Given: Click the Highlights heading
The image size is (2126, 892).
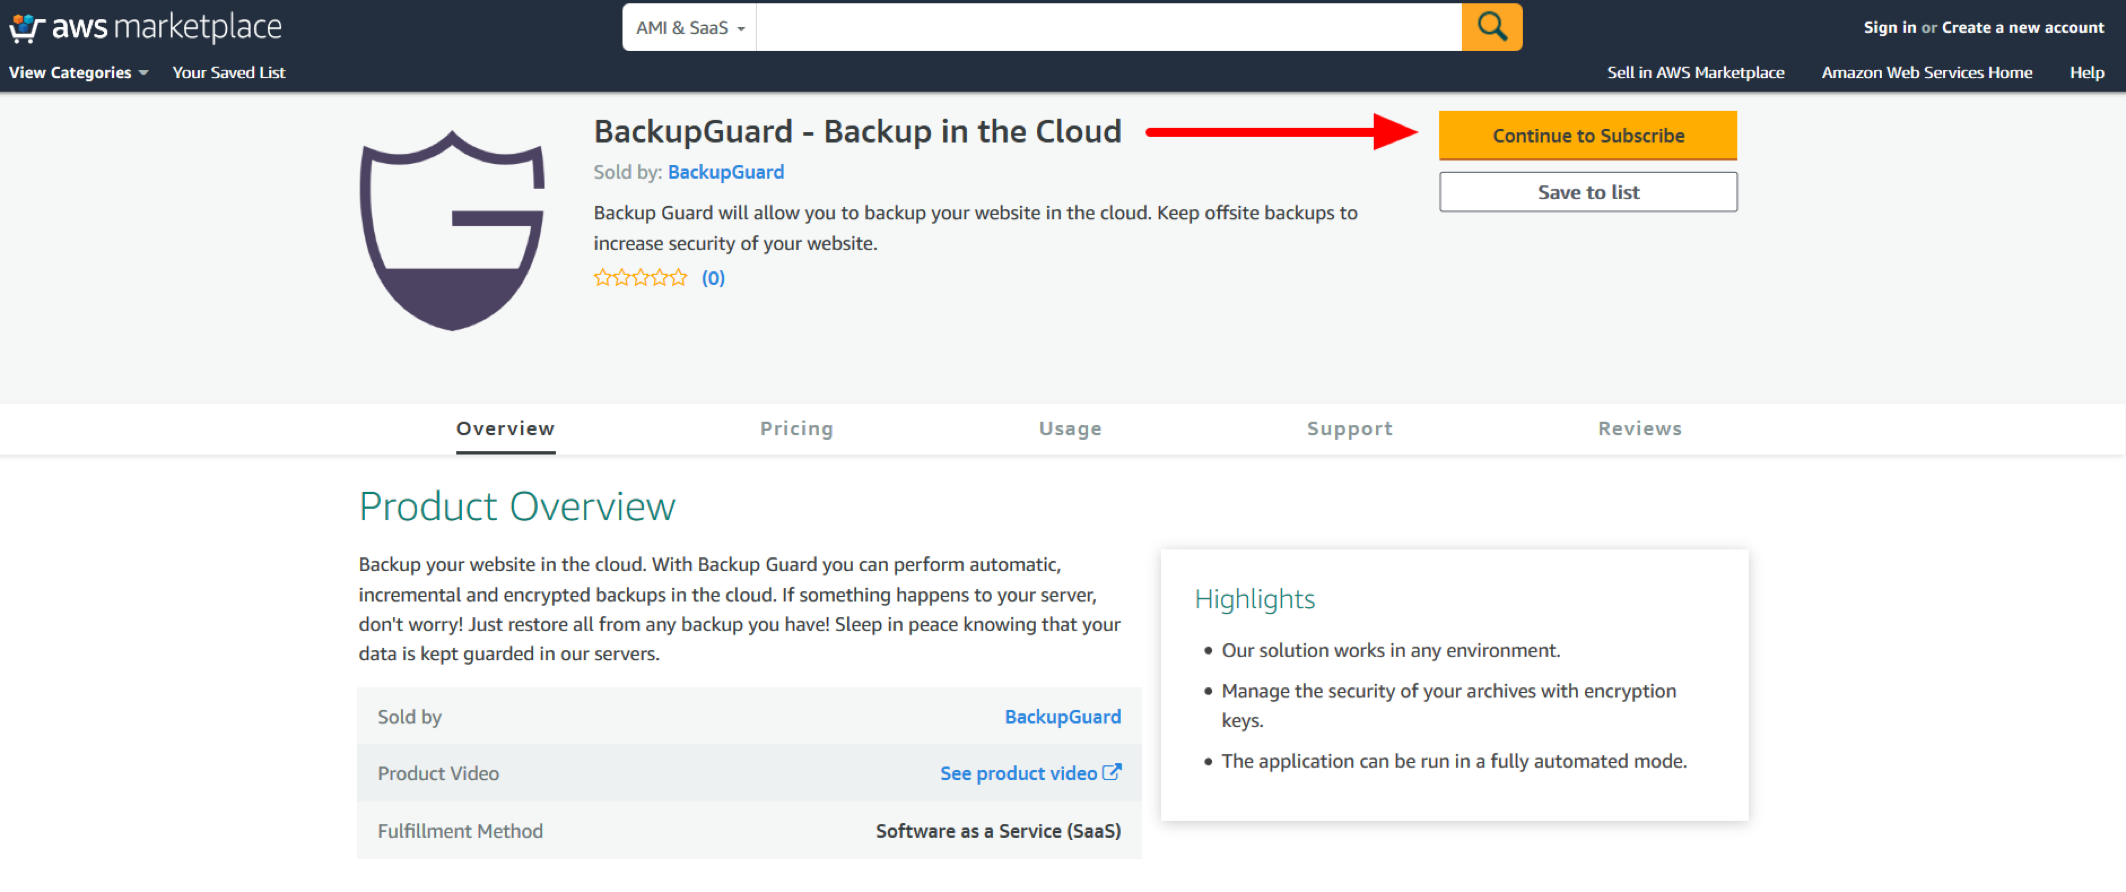Looking at the screenshot, I should (1255, 599).
